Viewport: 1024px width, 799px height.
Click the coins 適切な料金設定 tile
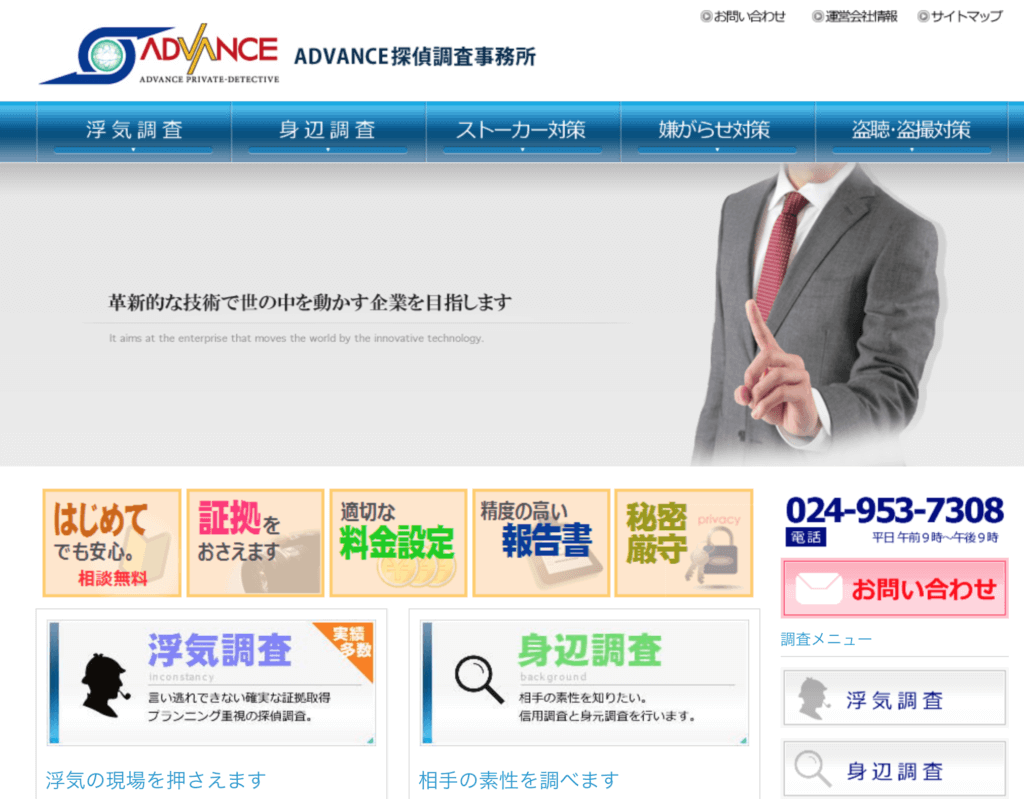pyautogui.click(x=398, y=543)
